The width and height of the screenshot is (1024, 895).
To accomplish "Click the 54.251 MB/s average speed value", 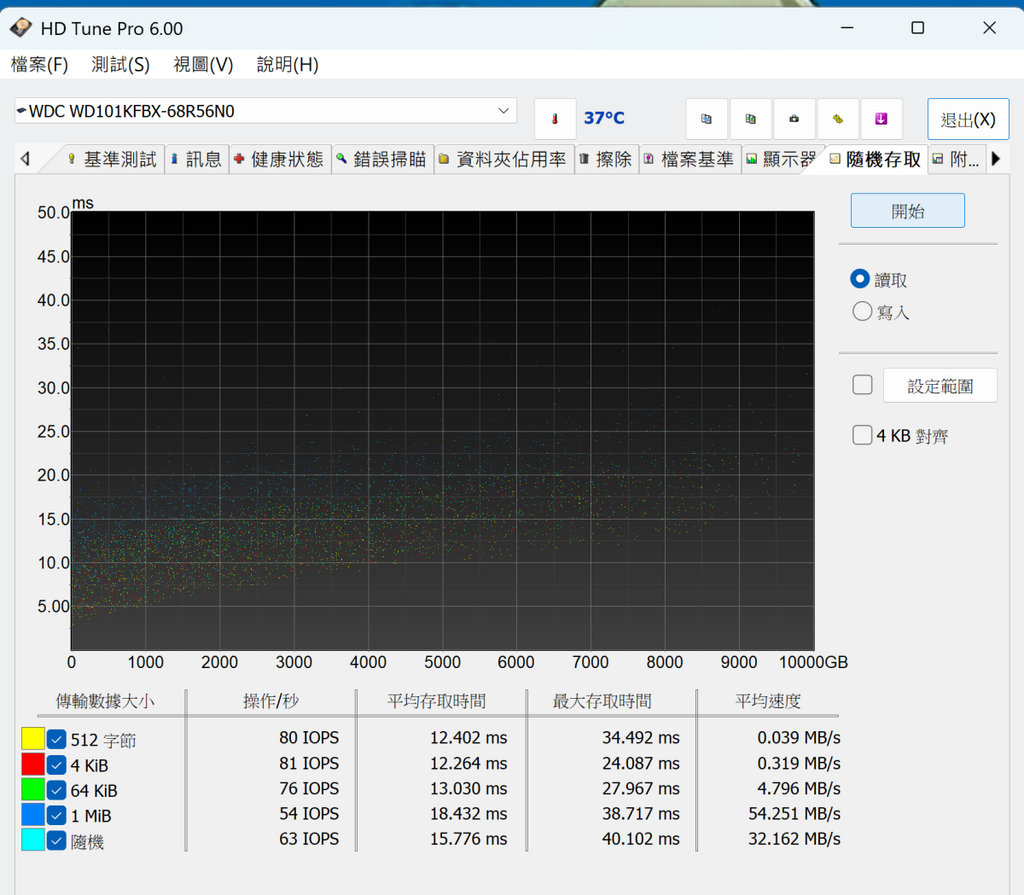I will click(x=794, y=813).
